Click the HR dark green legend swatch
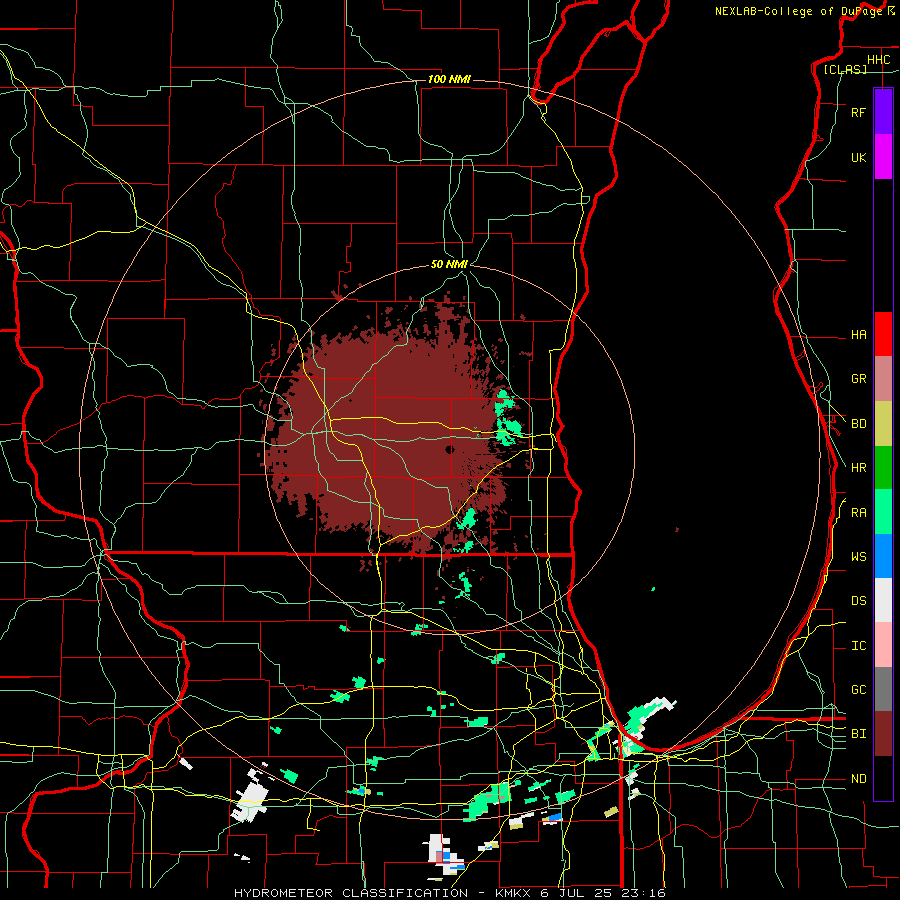900x900 pixels. click(x=883, y=468)
